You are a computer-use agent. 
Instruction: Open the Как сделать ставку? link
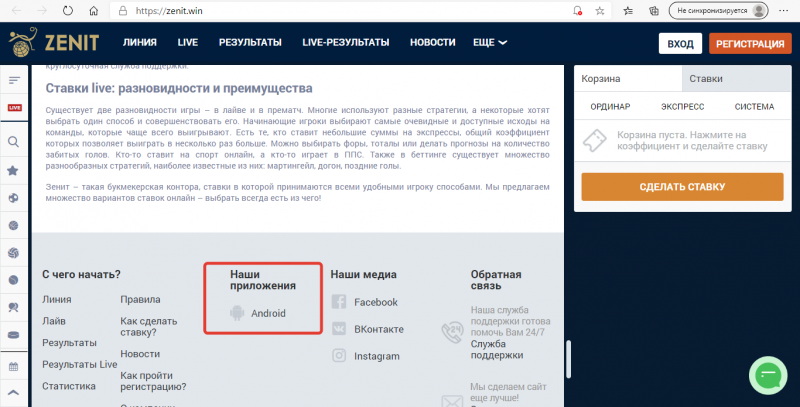pyautogui.click(x=149, y=326)
